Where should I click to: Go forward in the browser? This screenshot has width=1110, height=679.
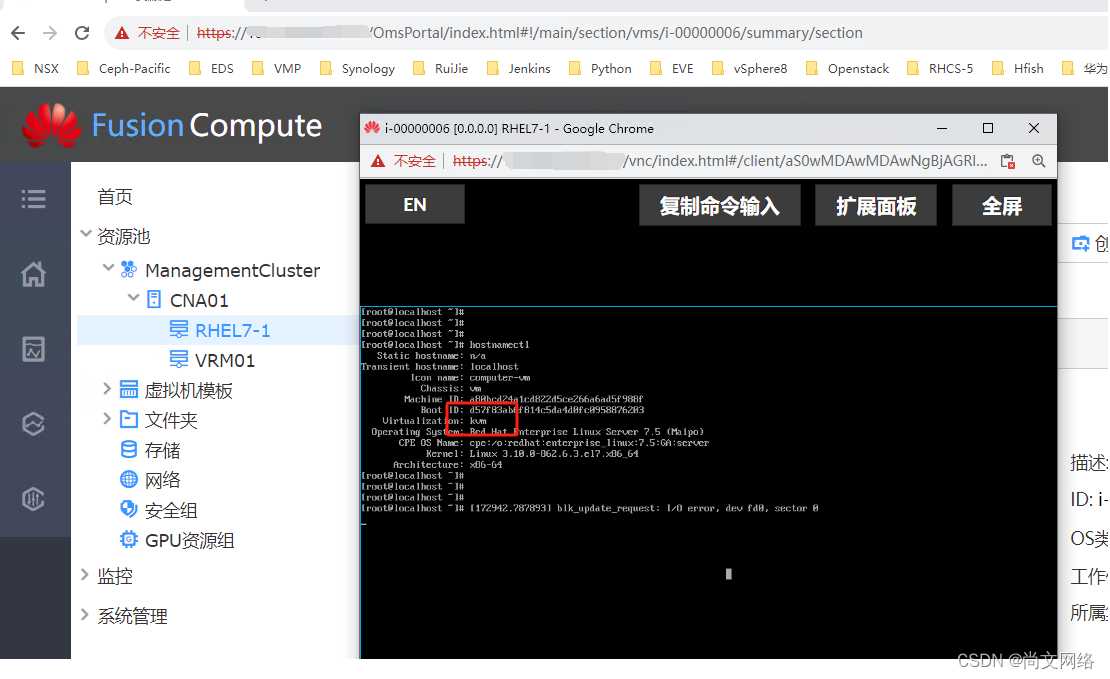[50, 33]
